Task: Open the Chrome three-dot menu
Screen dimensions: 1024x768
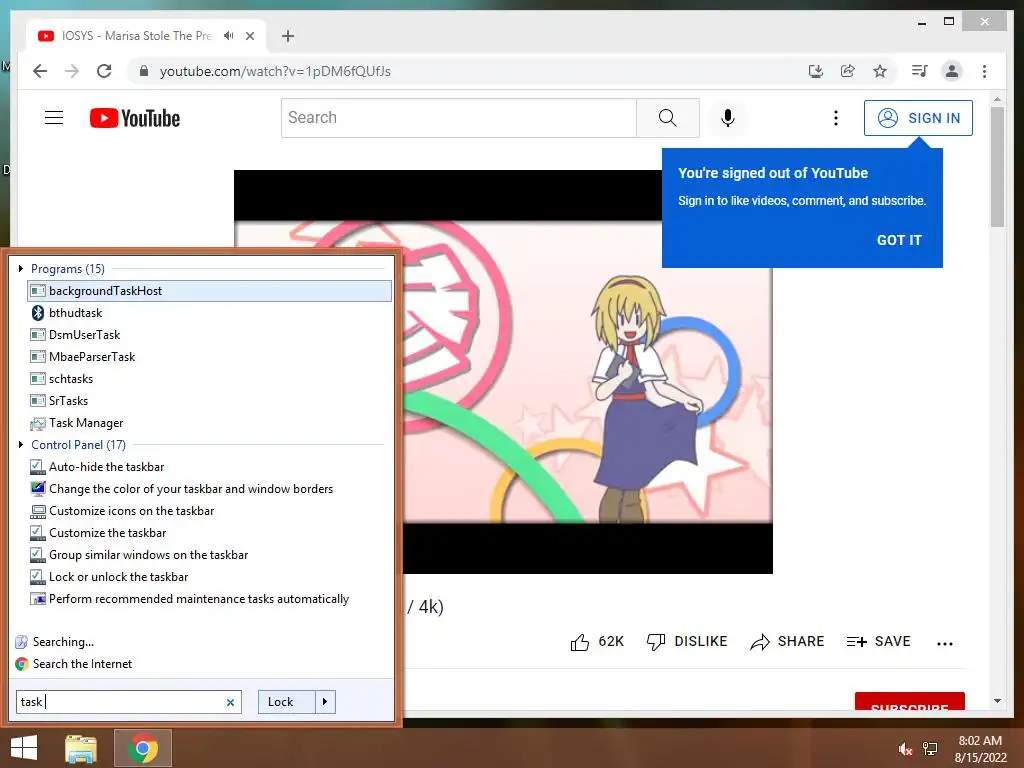Action: 984,71
